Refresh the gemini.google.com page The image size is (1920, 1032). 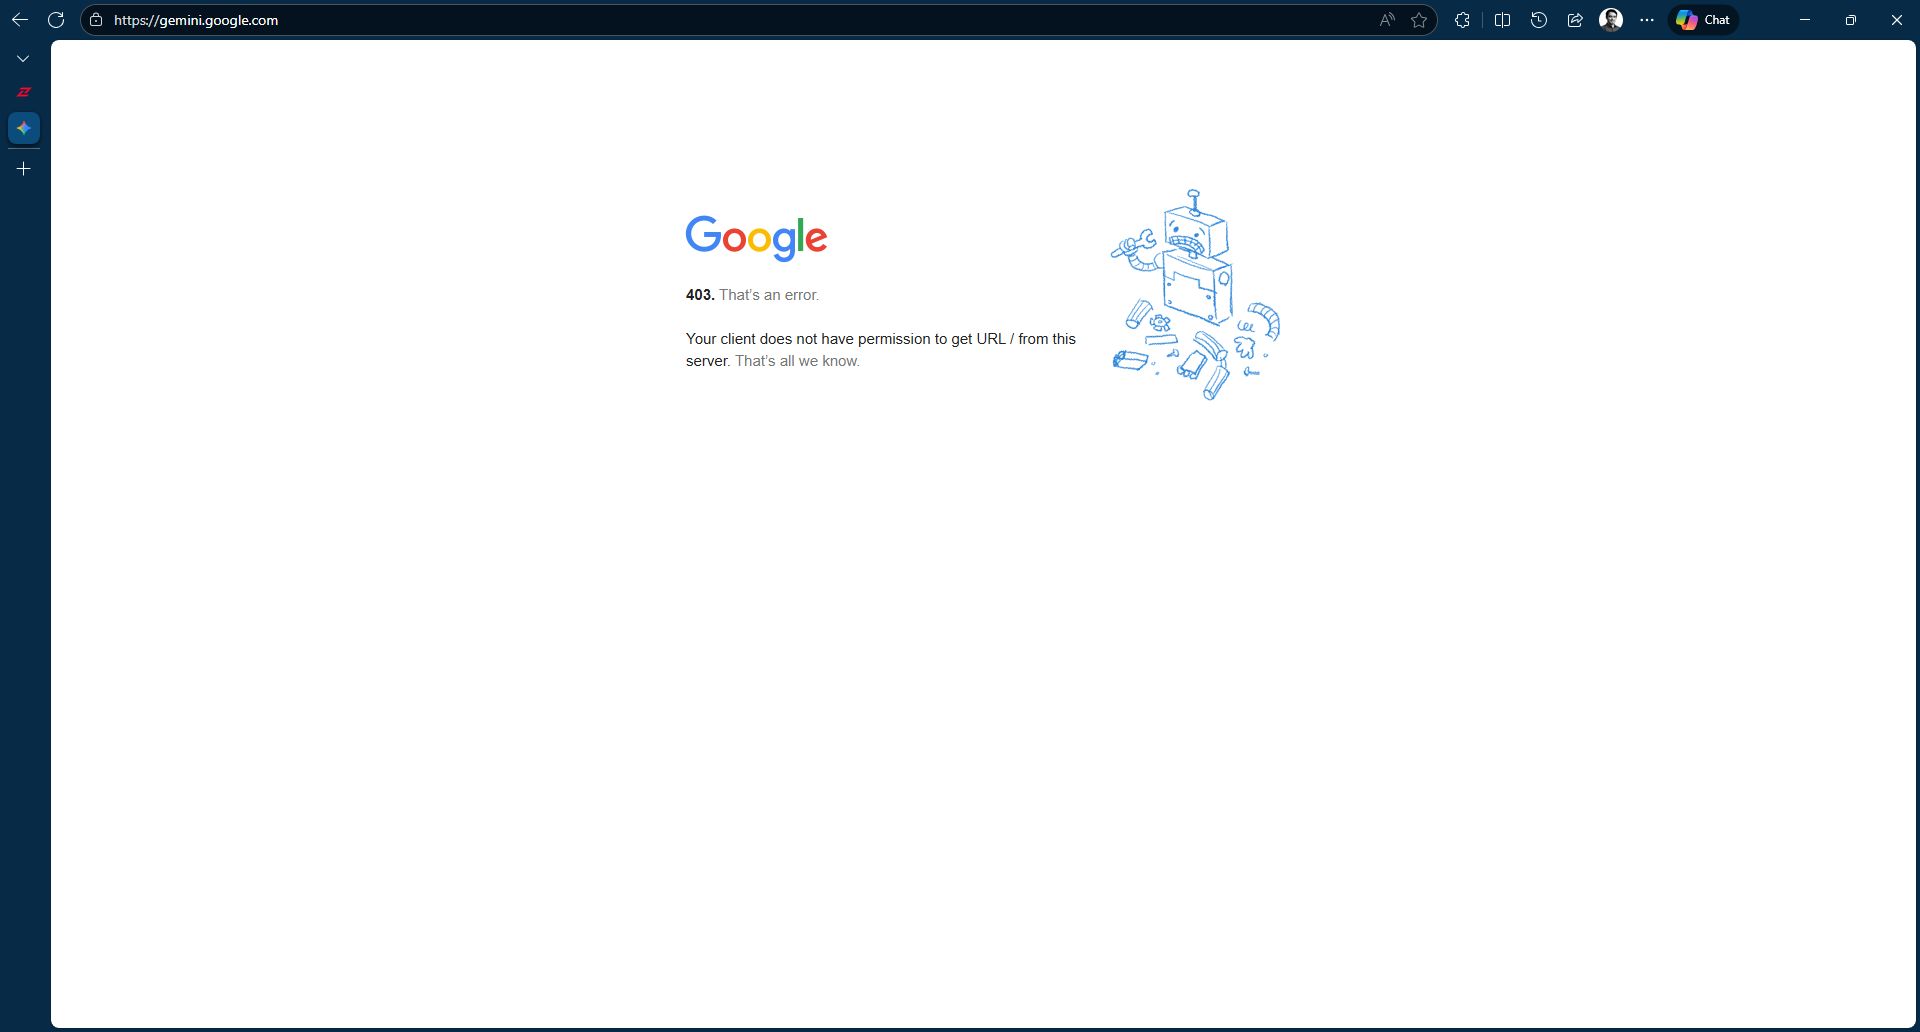tap(56, 20)
